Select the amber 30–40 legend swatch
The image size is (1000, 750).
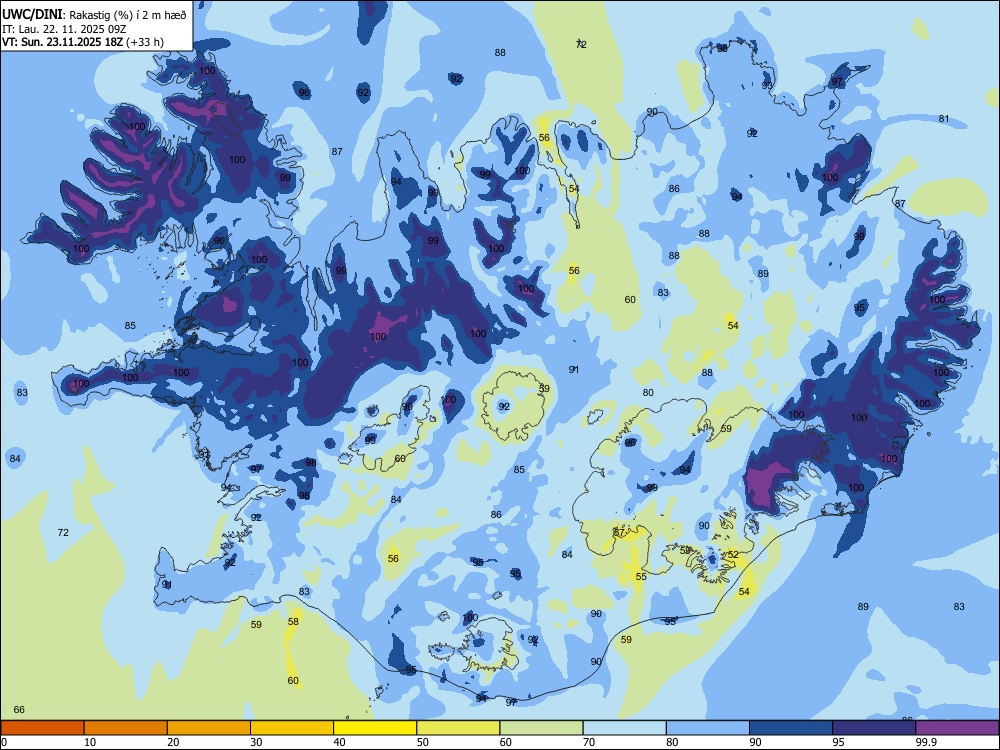tap(292, 728)
